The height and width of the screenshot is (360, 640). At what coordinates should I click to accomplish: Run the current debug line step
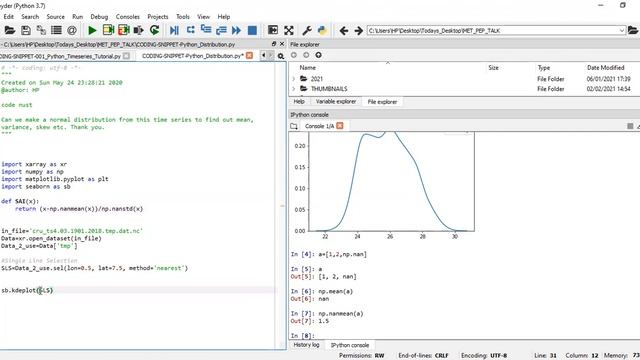click(x=191, y=30)
